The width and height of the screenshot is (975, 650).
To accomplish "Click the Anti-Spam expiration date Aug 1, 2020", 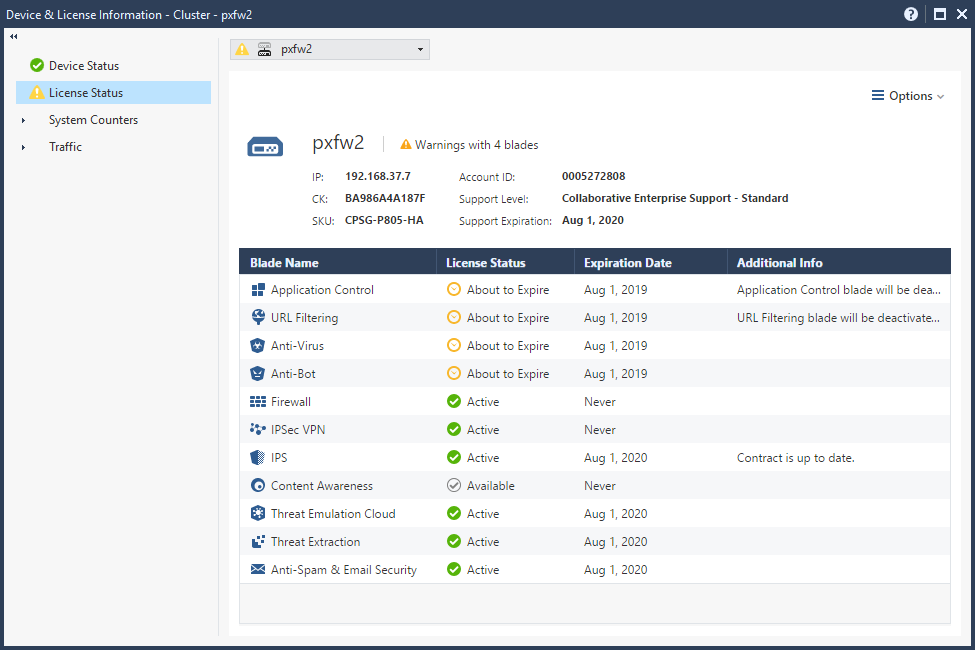I will tap(616, 570).
